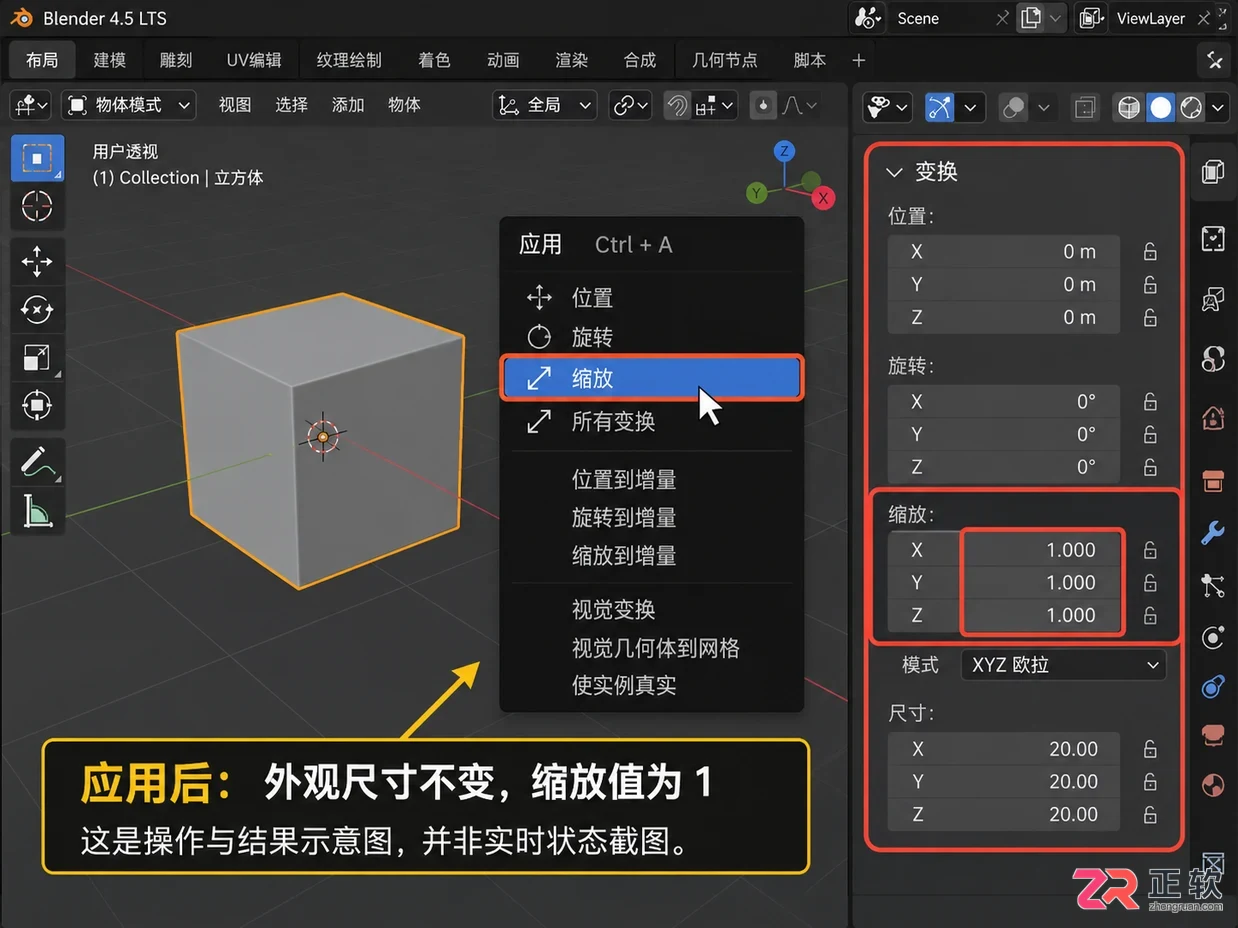Image resolution: width=1238 pixels, height=928 pixels.
Task: Open the topmost cube properties tab
Action: click(x=1213, y=172)
